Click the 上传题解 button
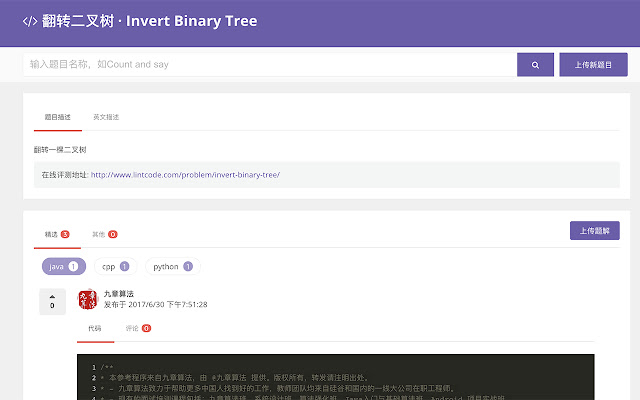The image size is (640, 400). point(594,231)
